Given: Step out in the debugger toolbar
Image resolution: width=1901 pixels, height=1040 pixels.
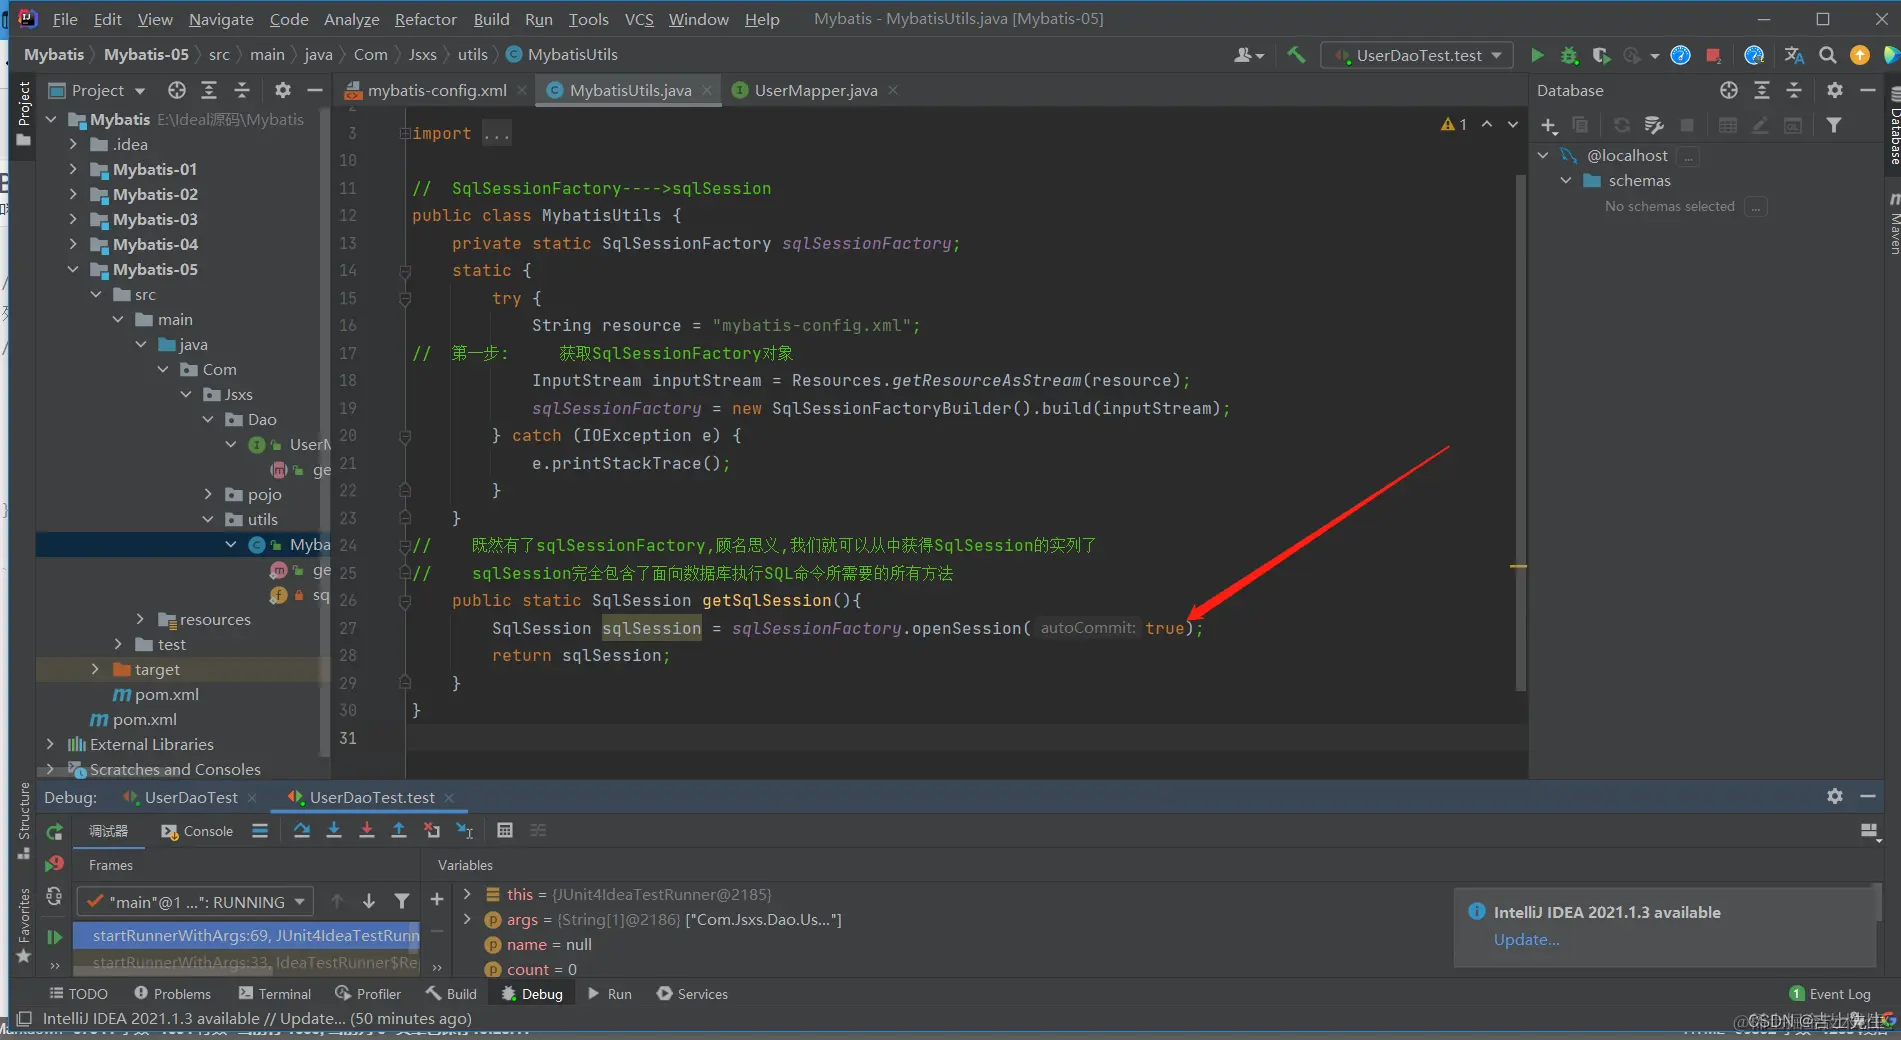Looking at the screenshot, I should (399, 830).
